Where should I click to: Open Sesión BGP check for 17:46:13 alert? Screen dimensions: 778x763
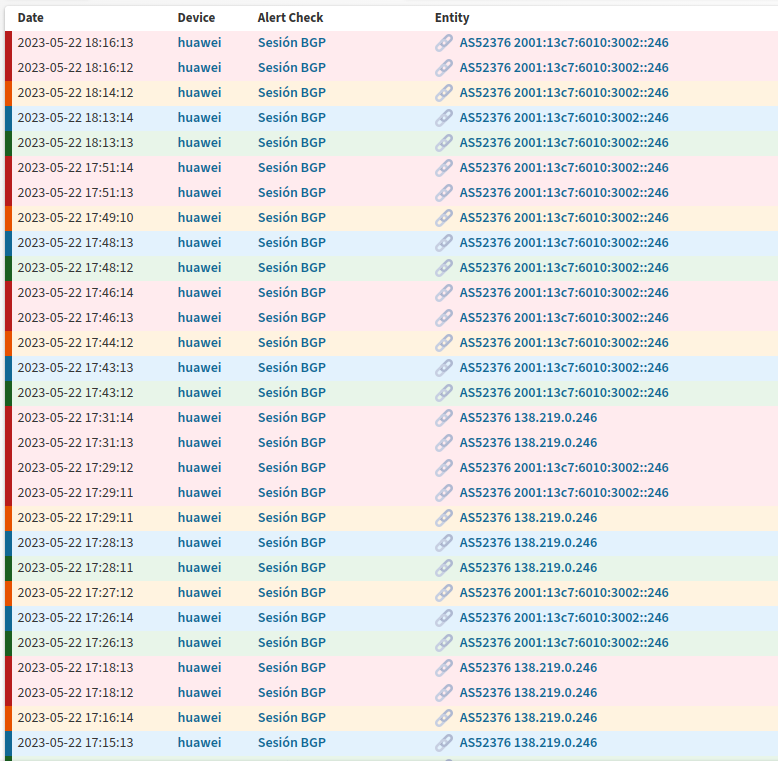291,318
